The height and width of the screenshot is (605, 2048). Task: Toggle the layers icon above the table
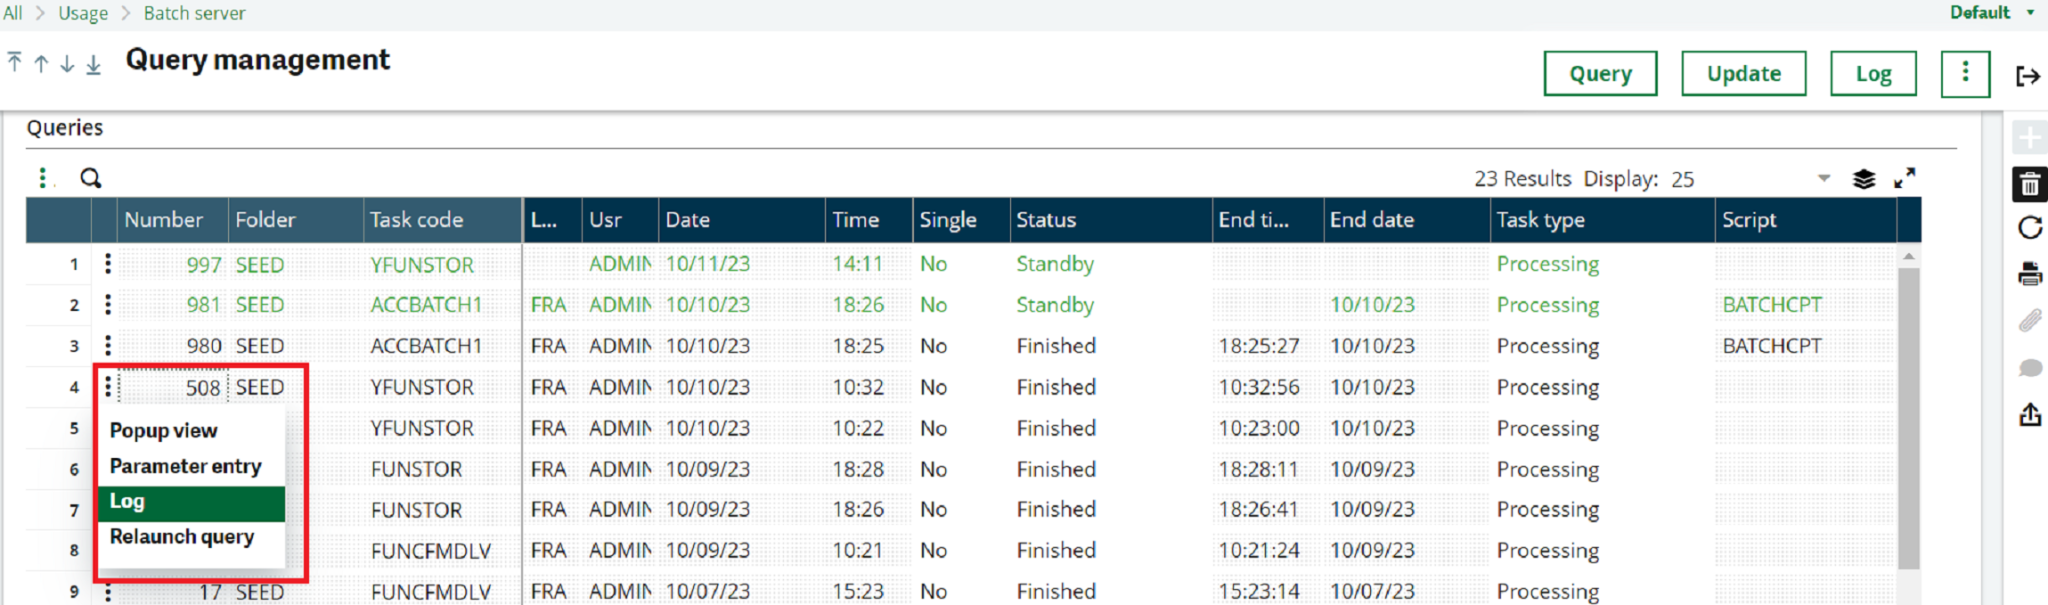click(x=1862, y=178)
